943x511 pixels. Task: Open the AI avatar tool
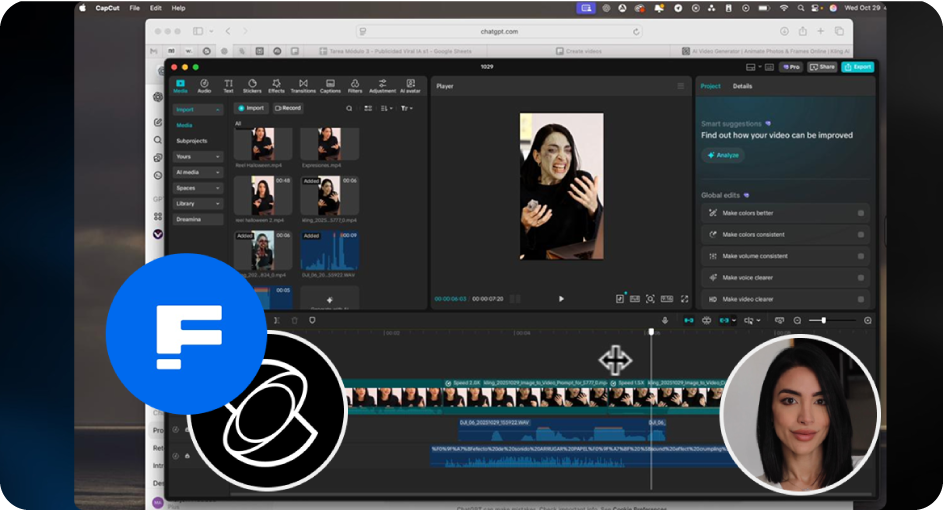pos(410,86)
